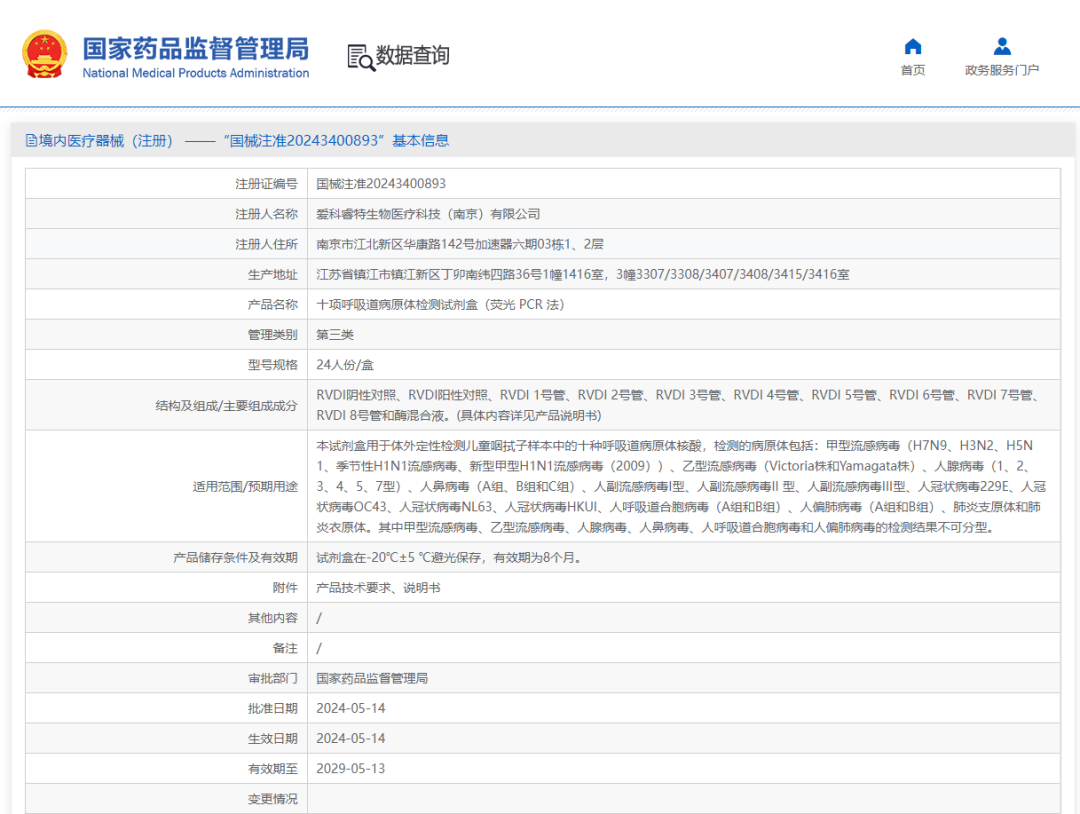This screenshot has width=1080, height=814.
Task: Click the product name 十项呼吸道病原体检测试剂盒
Action: [x=440, y=304]
